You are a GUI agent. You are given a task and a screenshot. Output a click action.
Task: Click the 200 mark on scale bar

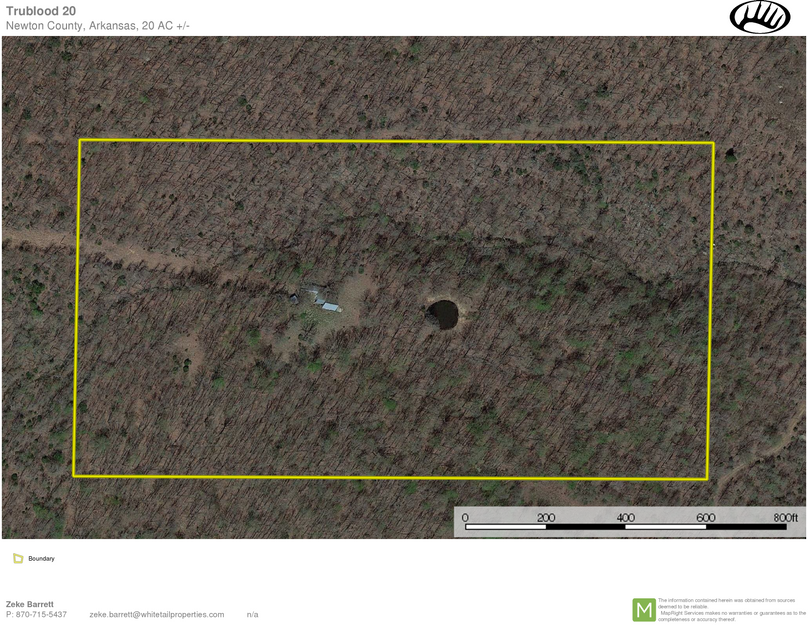point(546,517)
